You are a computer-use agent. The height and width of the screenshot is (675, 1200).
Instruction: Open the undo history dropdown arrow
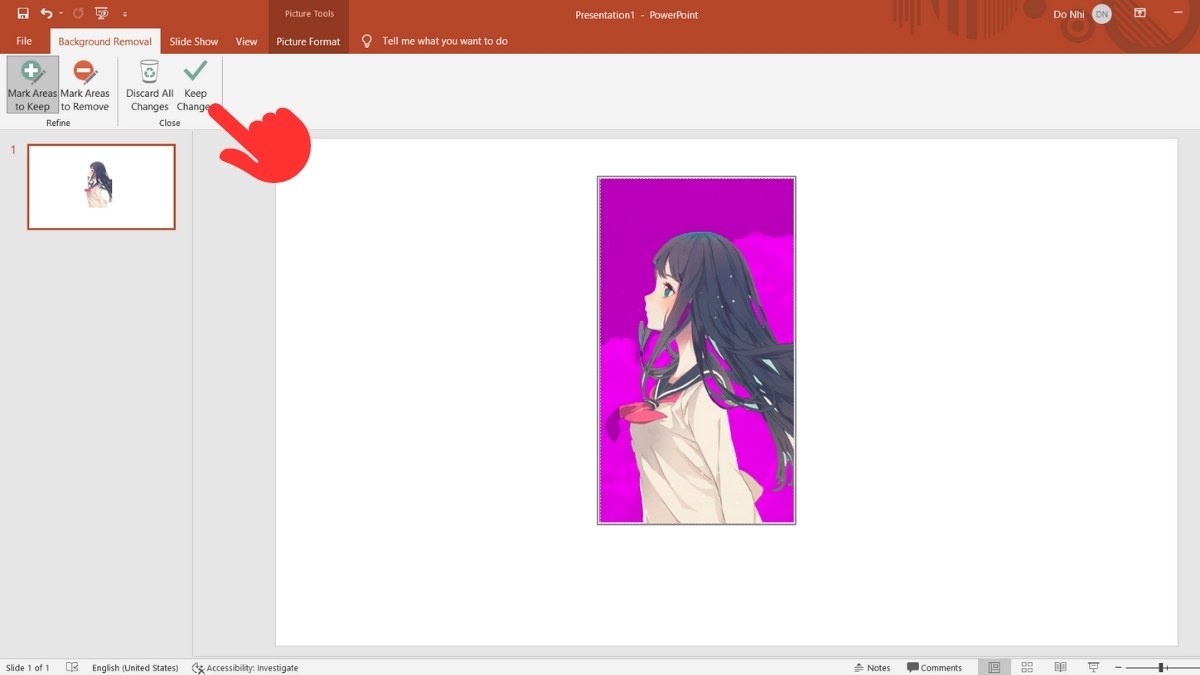click(x=60, y=14)
